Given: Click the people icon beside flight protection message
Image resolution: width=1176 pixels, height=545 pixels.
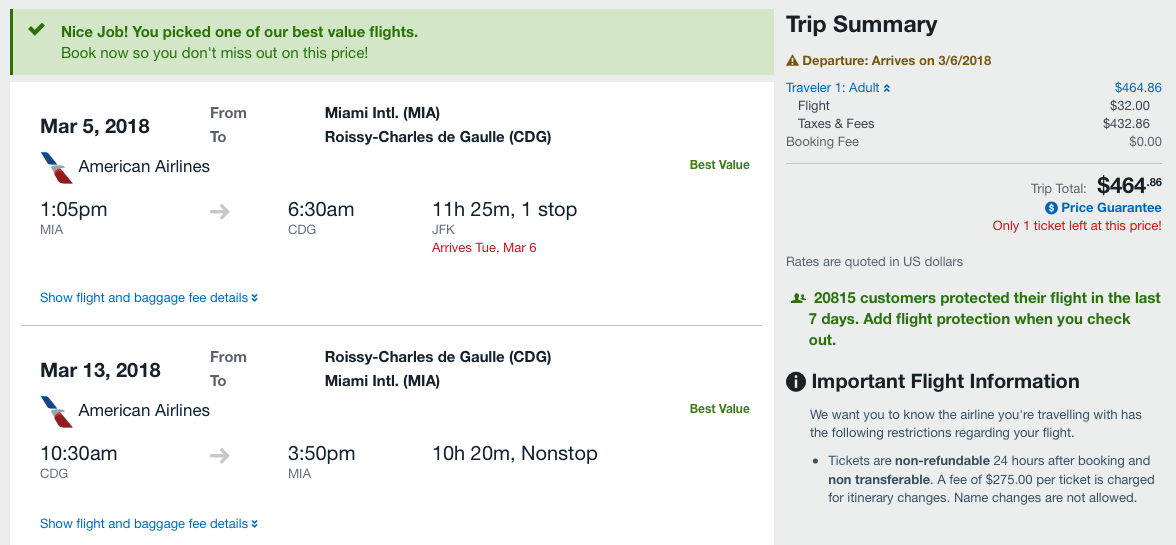Looking at the screenshot, I should [x=798, y=298].
